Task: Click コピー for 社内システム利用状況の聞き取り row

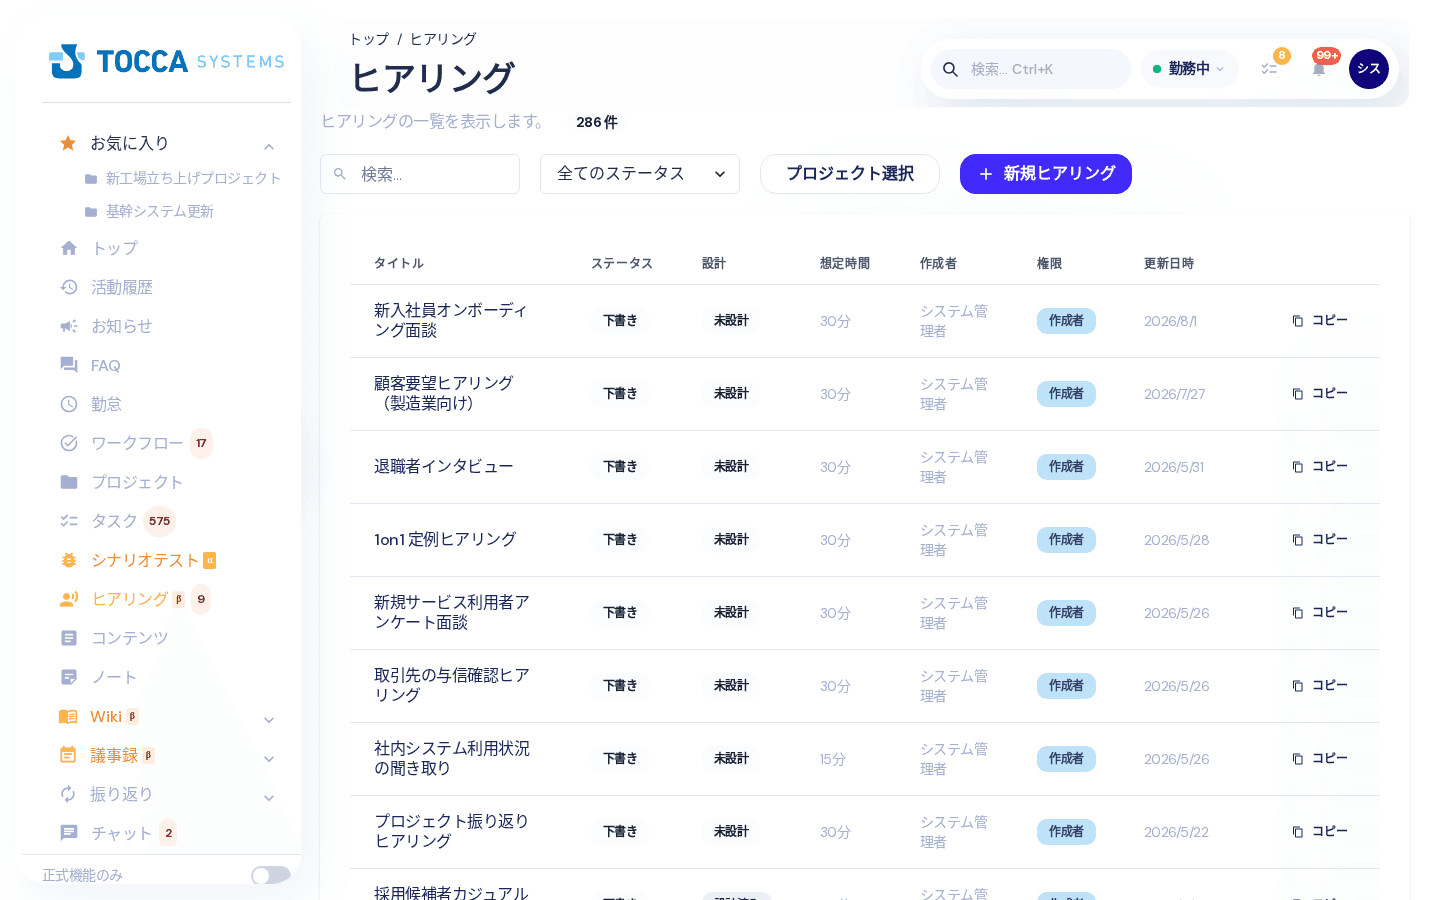Action: [x=1320, y=759]
